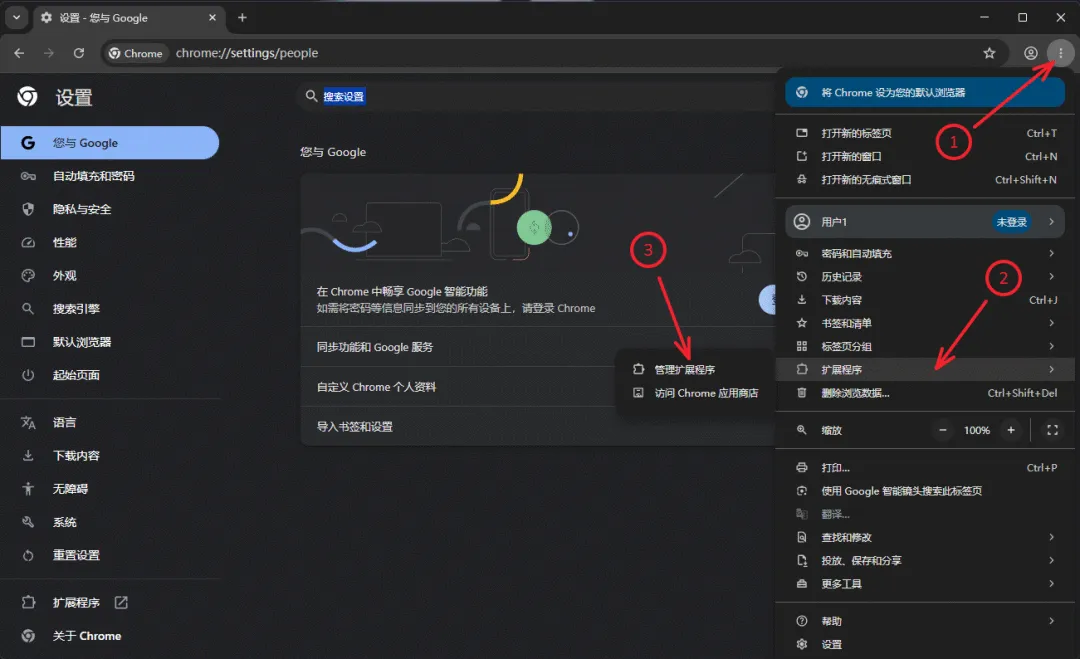
Task: Increase zoom with the plus button
Action: [1010, 430]
